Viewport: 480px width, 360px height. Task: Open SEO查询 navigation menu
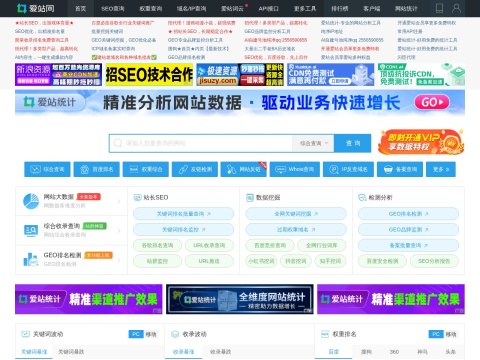coord(113,8)
